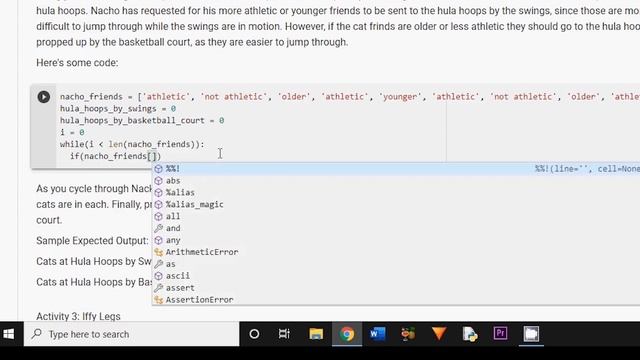Click the hula_hoops_by_basketball_court = 0 line
Viewport: 640px width, 360px height.
(142, 120)
